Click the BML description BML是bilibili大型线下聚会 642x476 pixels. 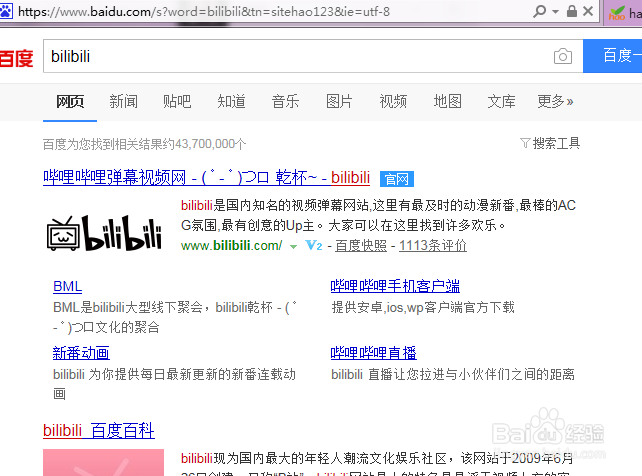click(128, 307)
